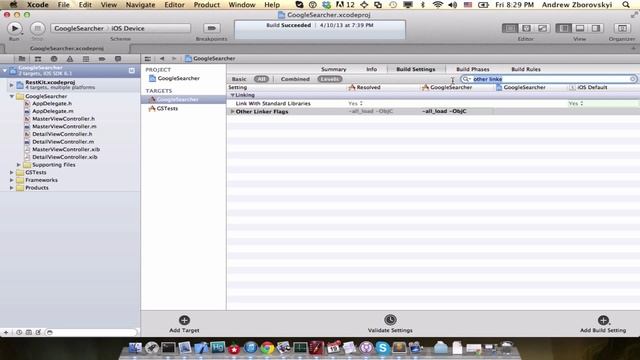Expand the Products group
Image resolution: width=640 pixels, height=360 pixels.
pyautogui.click(x=12, y=188)
